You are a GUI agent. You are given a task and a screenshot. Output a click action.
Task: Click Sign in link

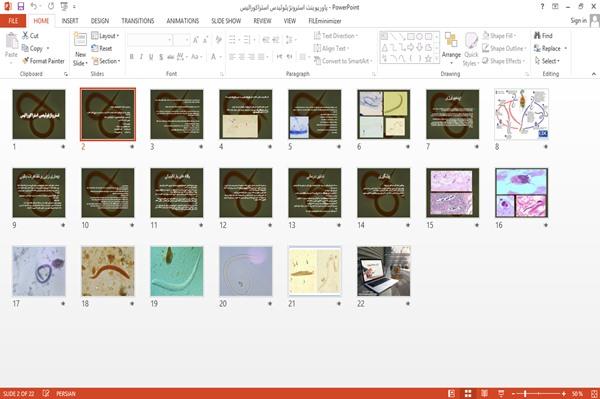click(578, 21)
